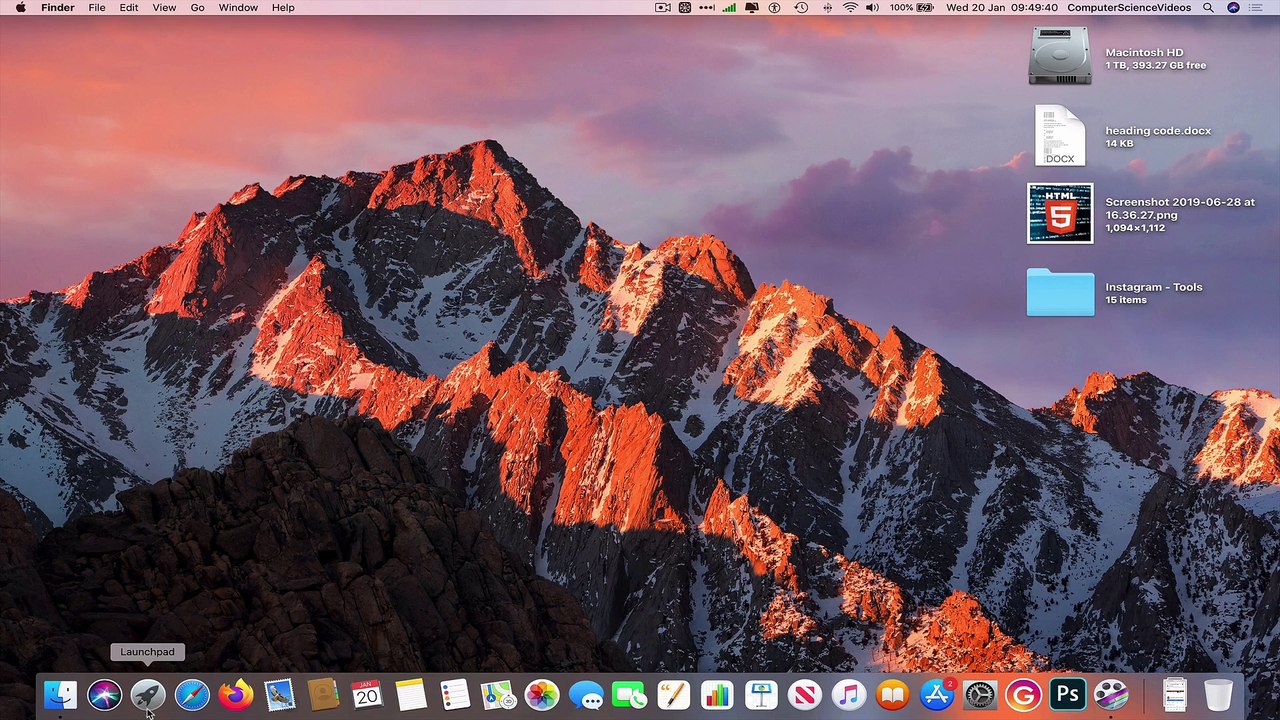This screenshot has height=720, width=1280.
Task: Open the Go menu
Action: [x=197, y=8]
